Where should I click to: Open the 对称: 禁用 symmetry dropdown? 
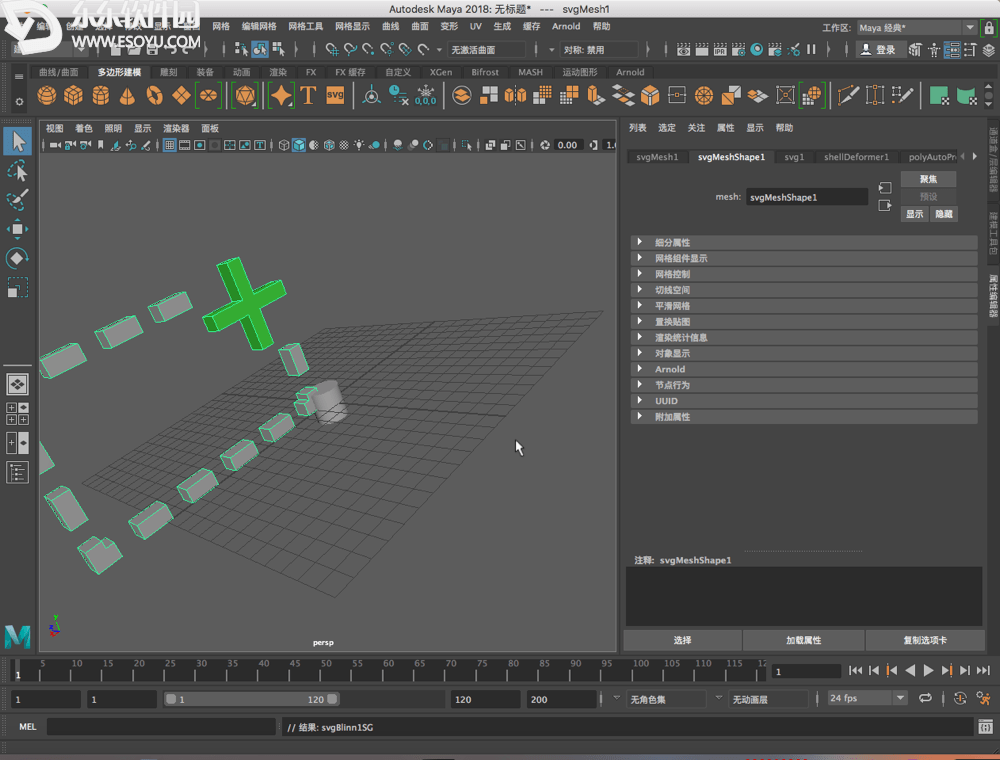coord(598,50)
